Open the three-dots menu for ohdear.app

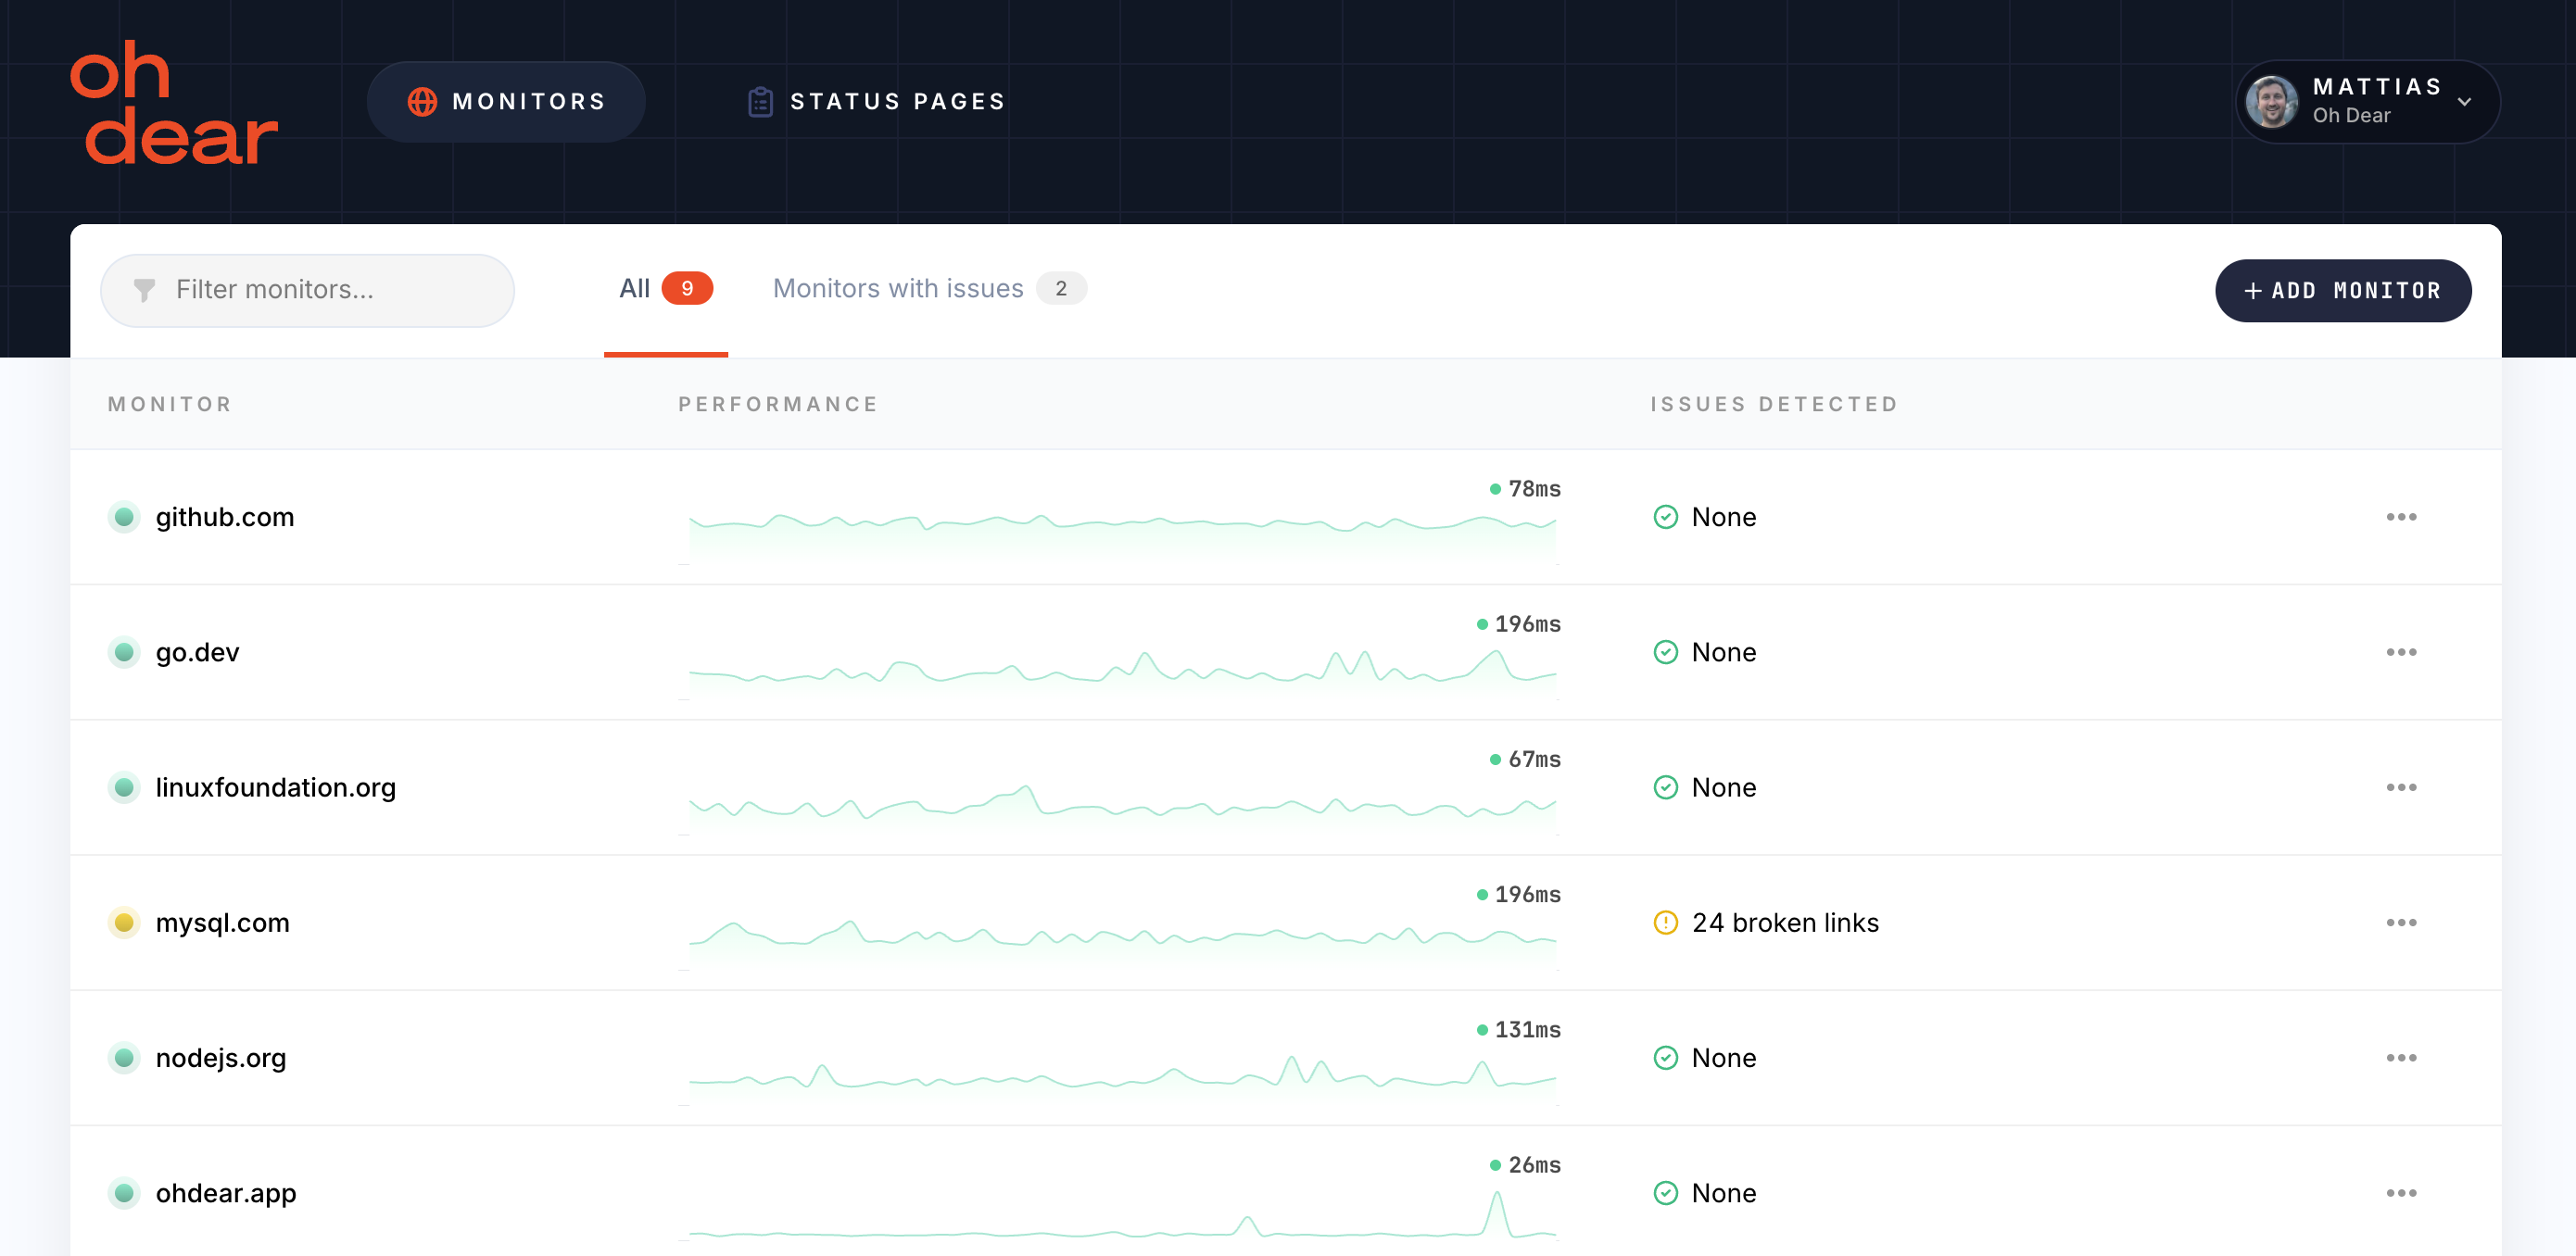click(x=2401, y=1193)
